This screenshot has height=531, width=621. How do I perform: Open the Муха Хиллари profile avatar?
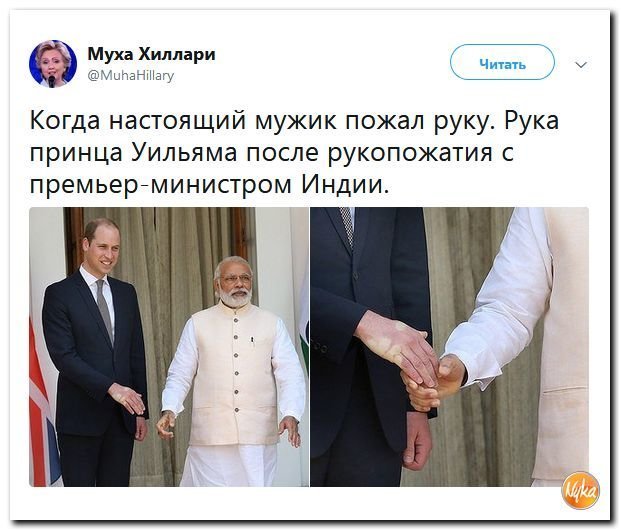53,63
